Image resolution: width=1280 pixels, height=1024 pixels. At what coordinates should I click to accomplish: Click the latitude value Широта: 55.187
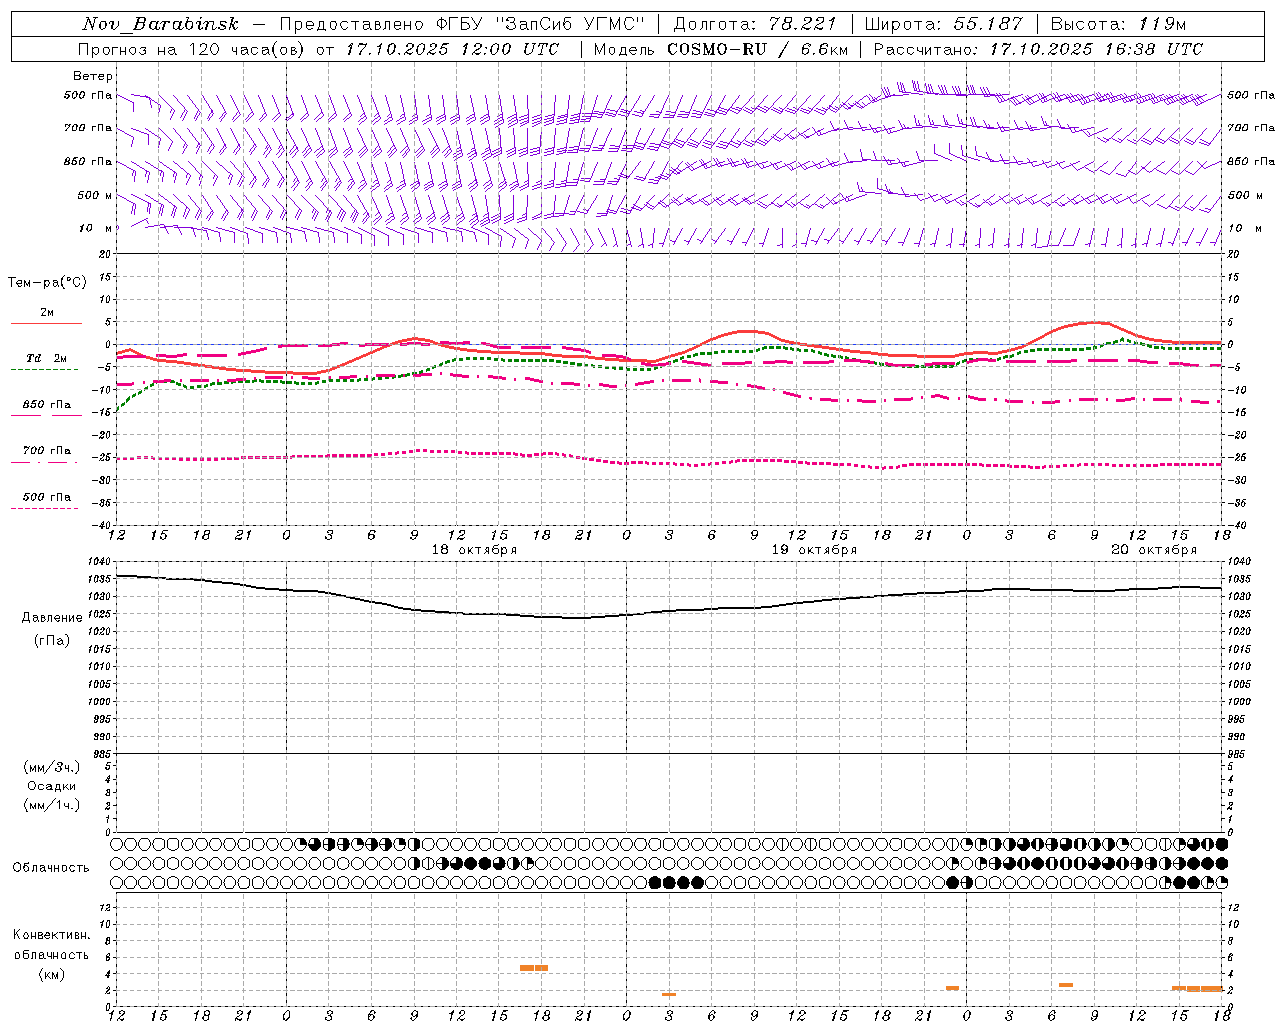[943, 24]
